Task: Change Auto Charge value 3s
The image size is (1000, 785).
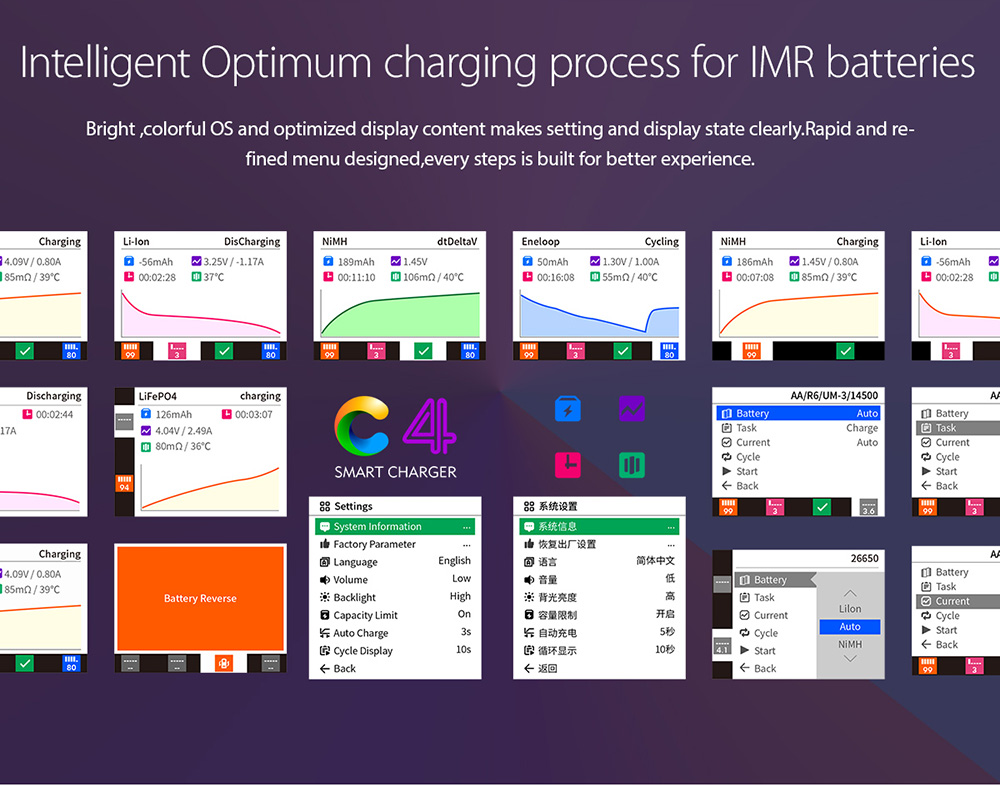Action: 466,632
